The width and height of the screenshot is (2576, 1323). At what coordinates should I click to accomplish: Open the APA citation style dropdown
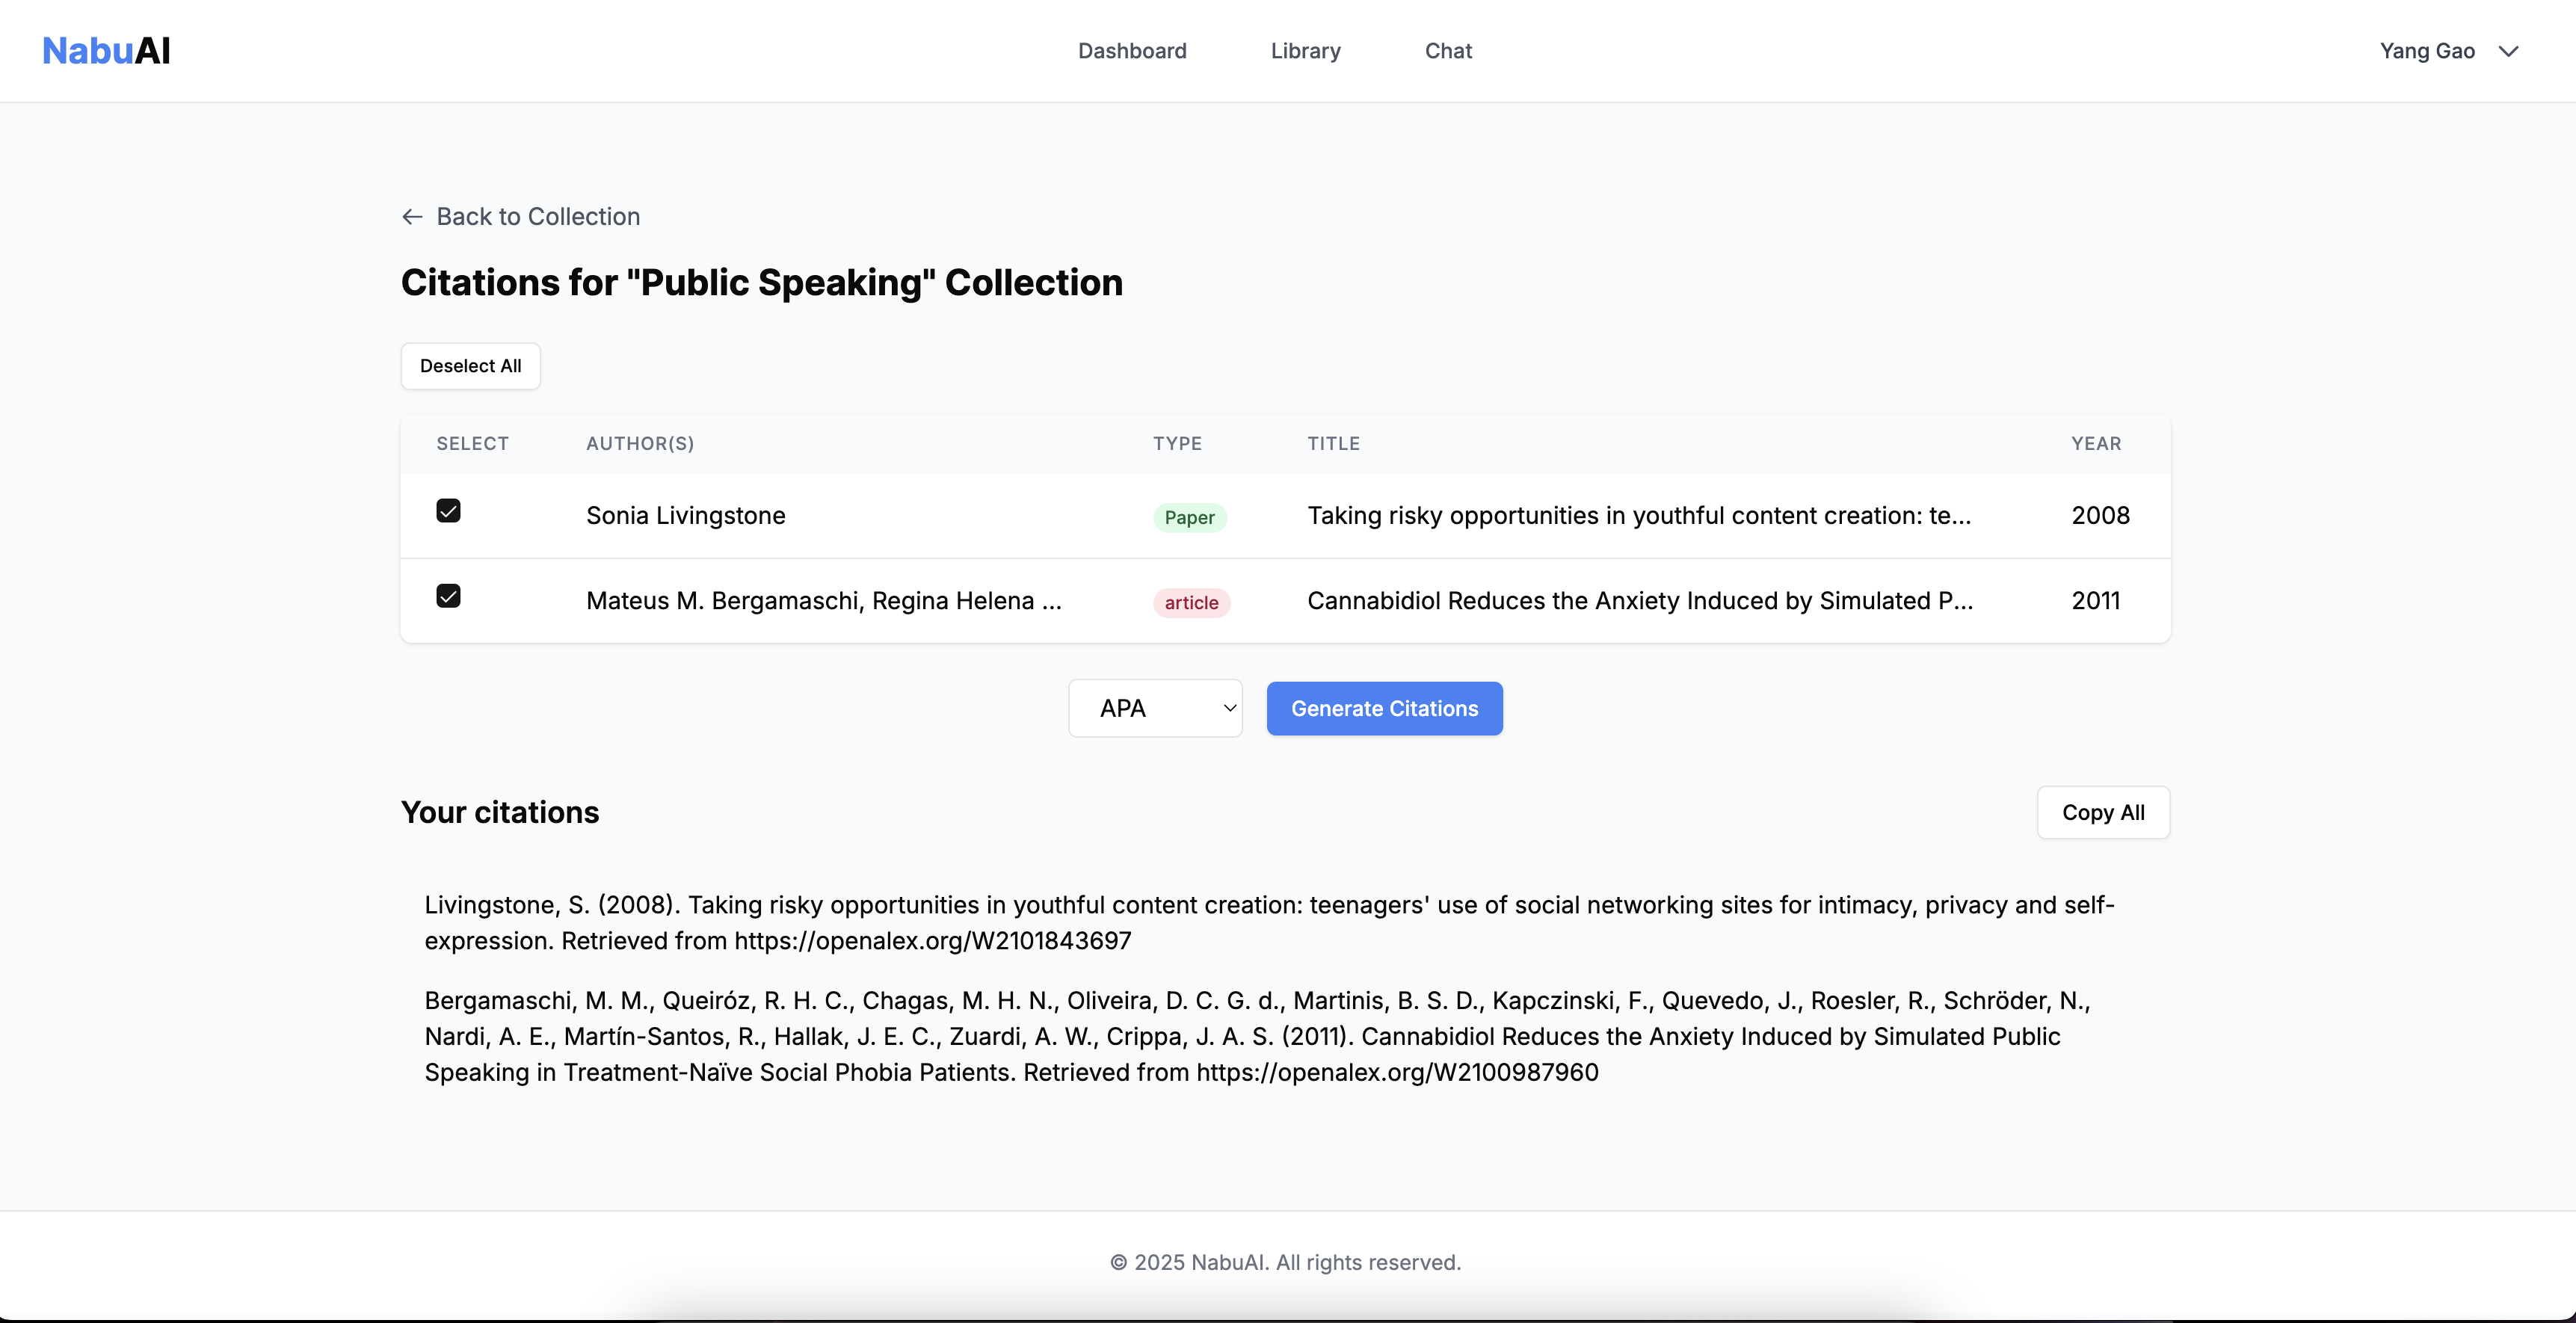coord(1155,708)
